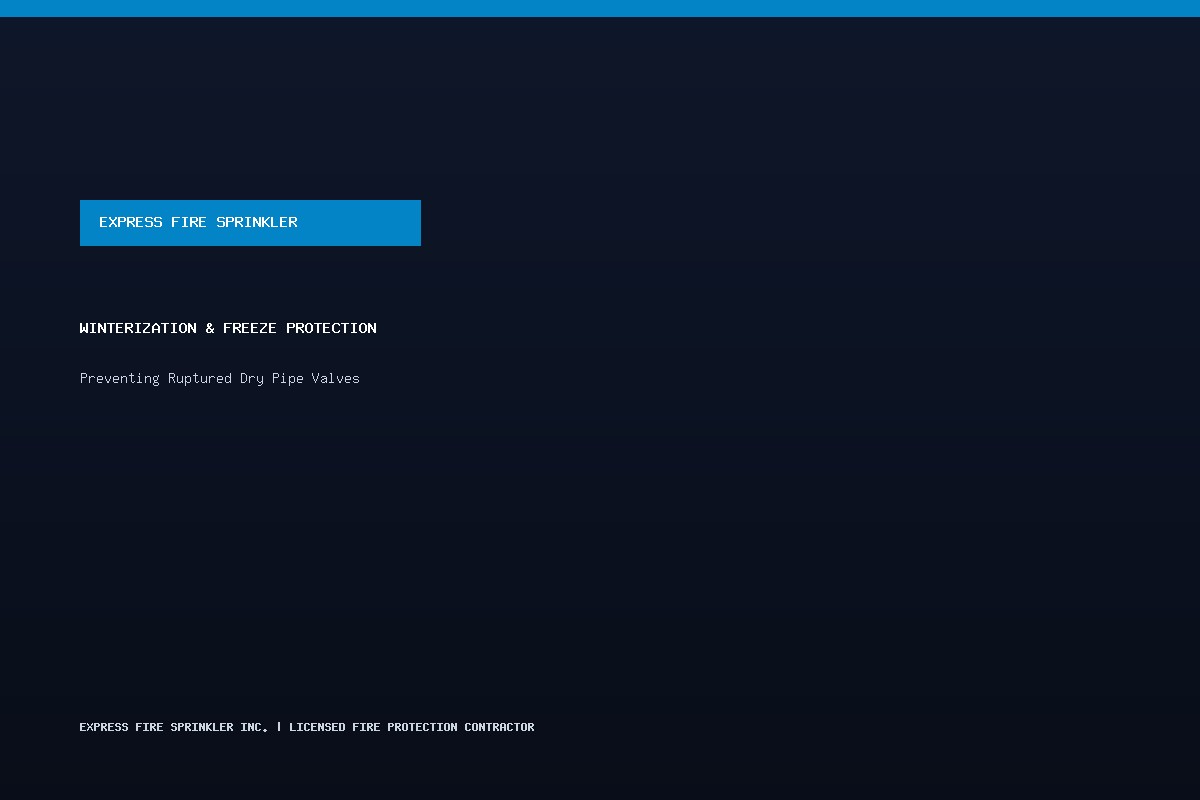
Task: Click the word Valves in the subtitle
Action: [336, 378]
